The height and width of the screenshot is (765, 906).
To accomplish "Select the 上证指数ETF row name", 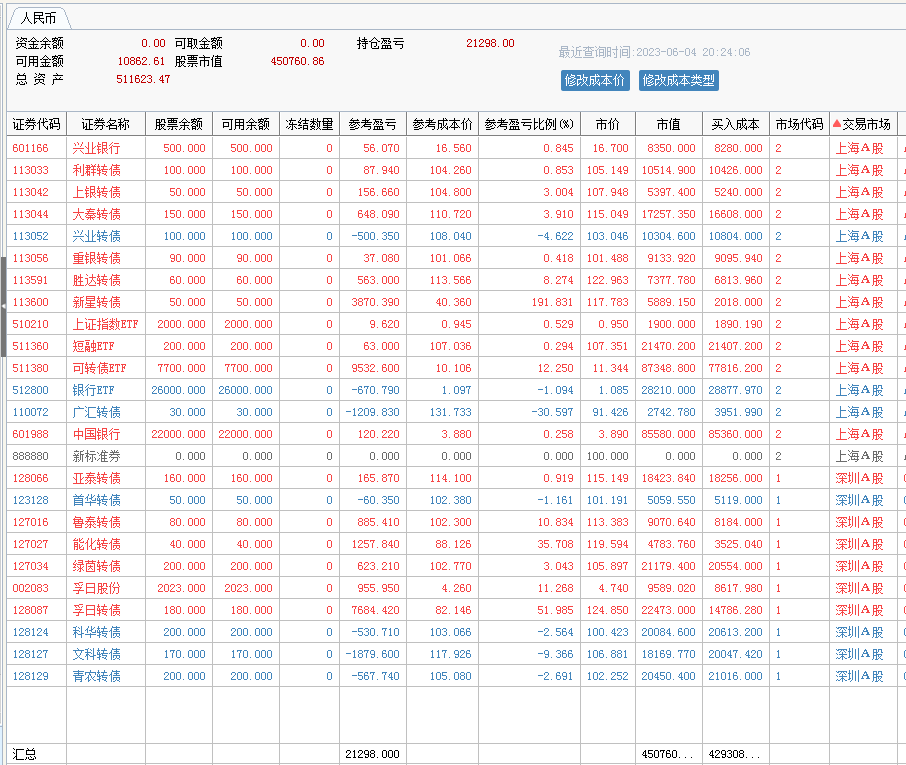I will coord(105,324).
